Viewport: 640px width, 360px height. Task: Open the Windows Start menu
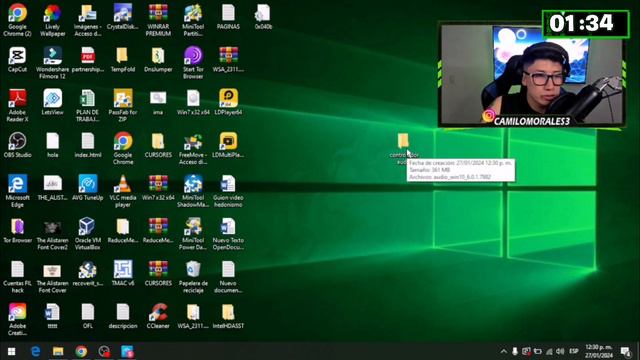(x=11, y=351)
